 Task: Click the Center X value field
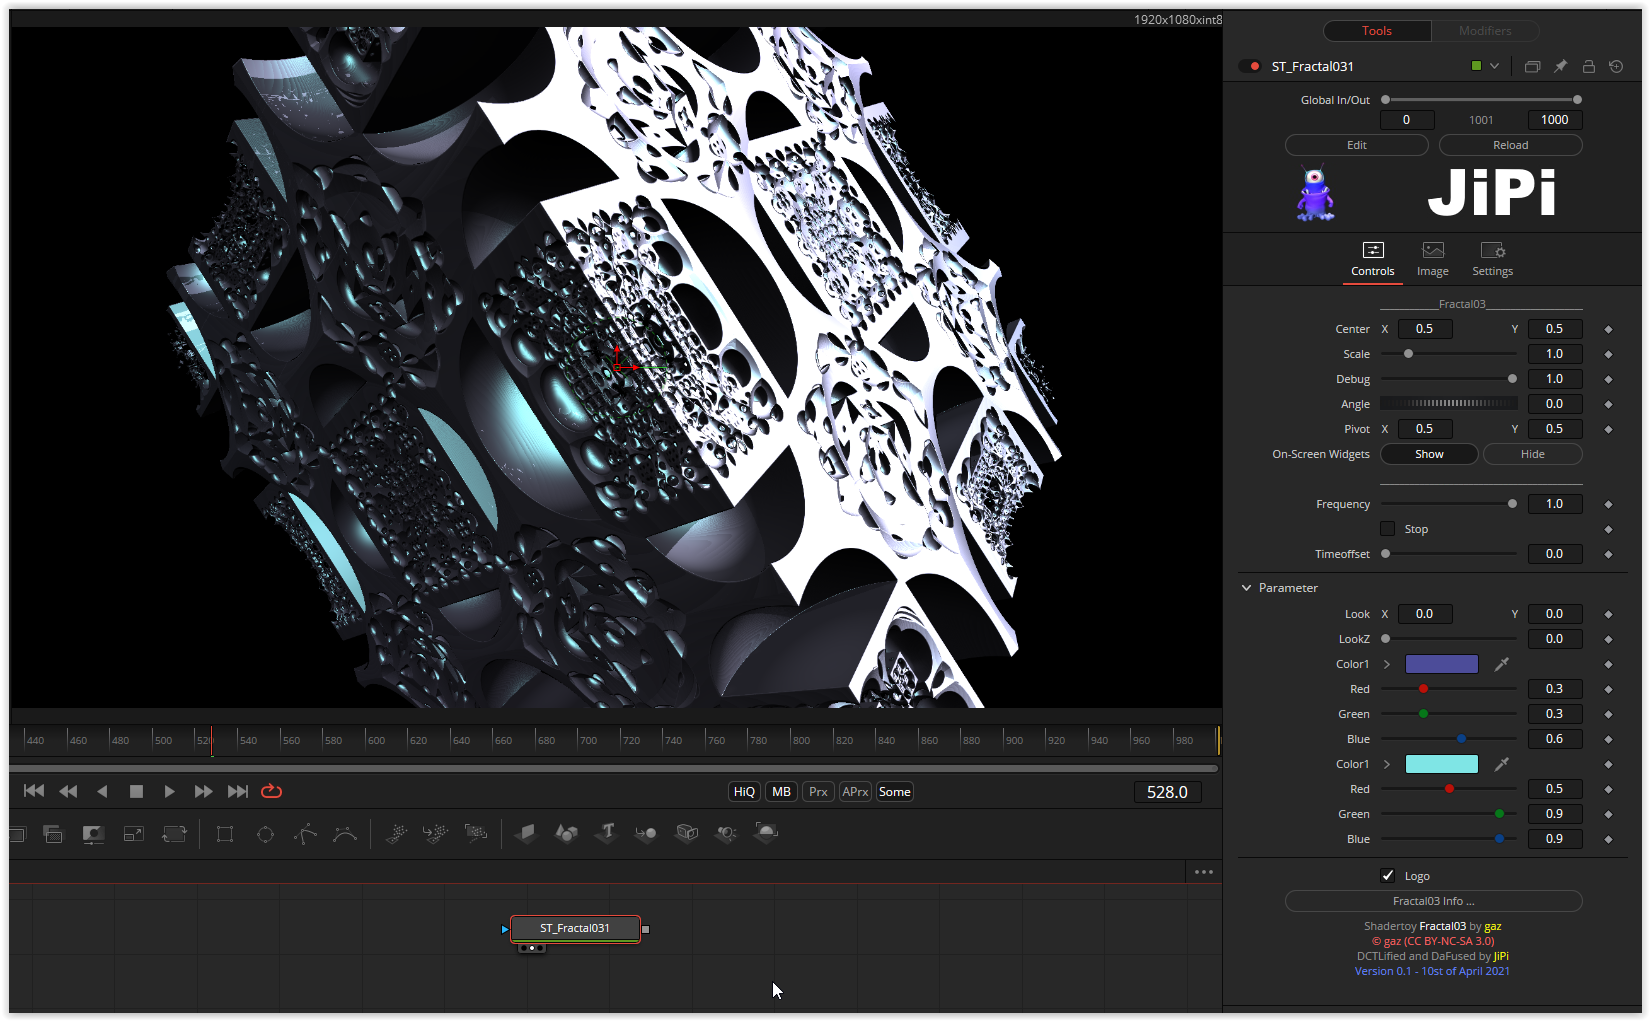[1425, 329]
